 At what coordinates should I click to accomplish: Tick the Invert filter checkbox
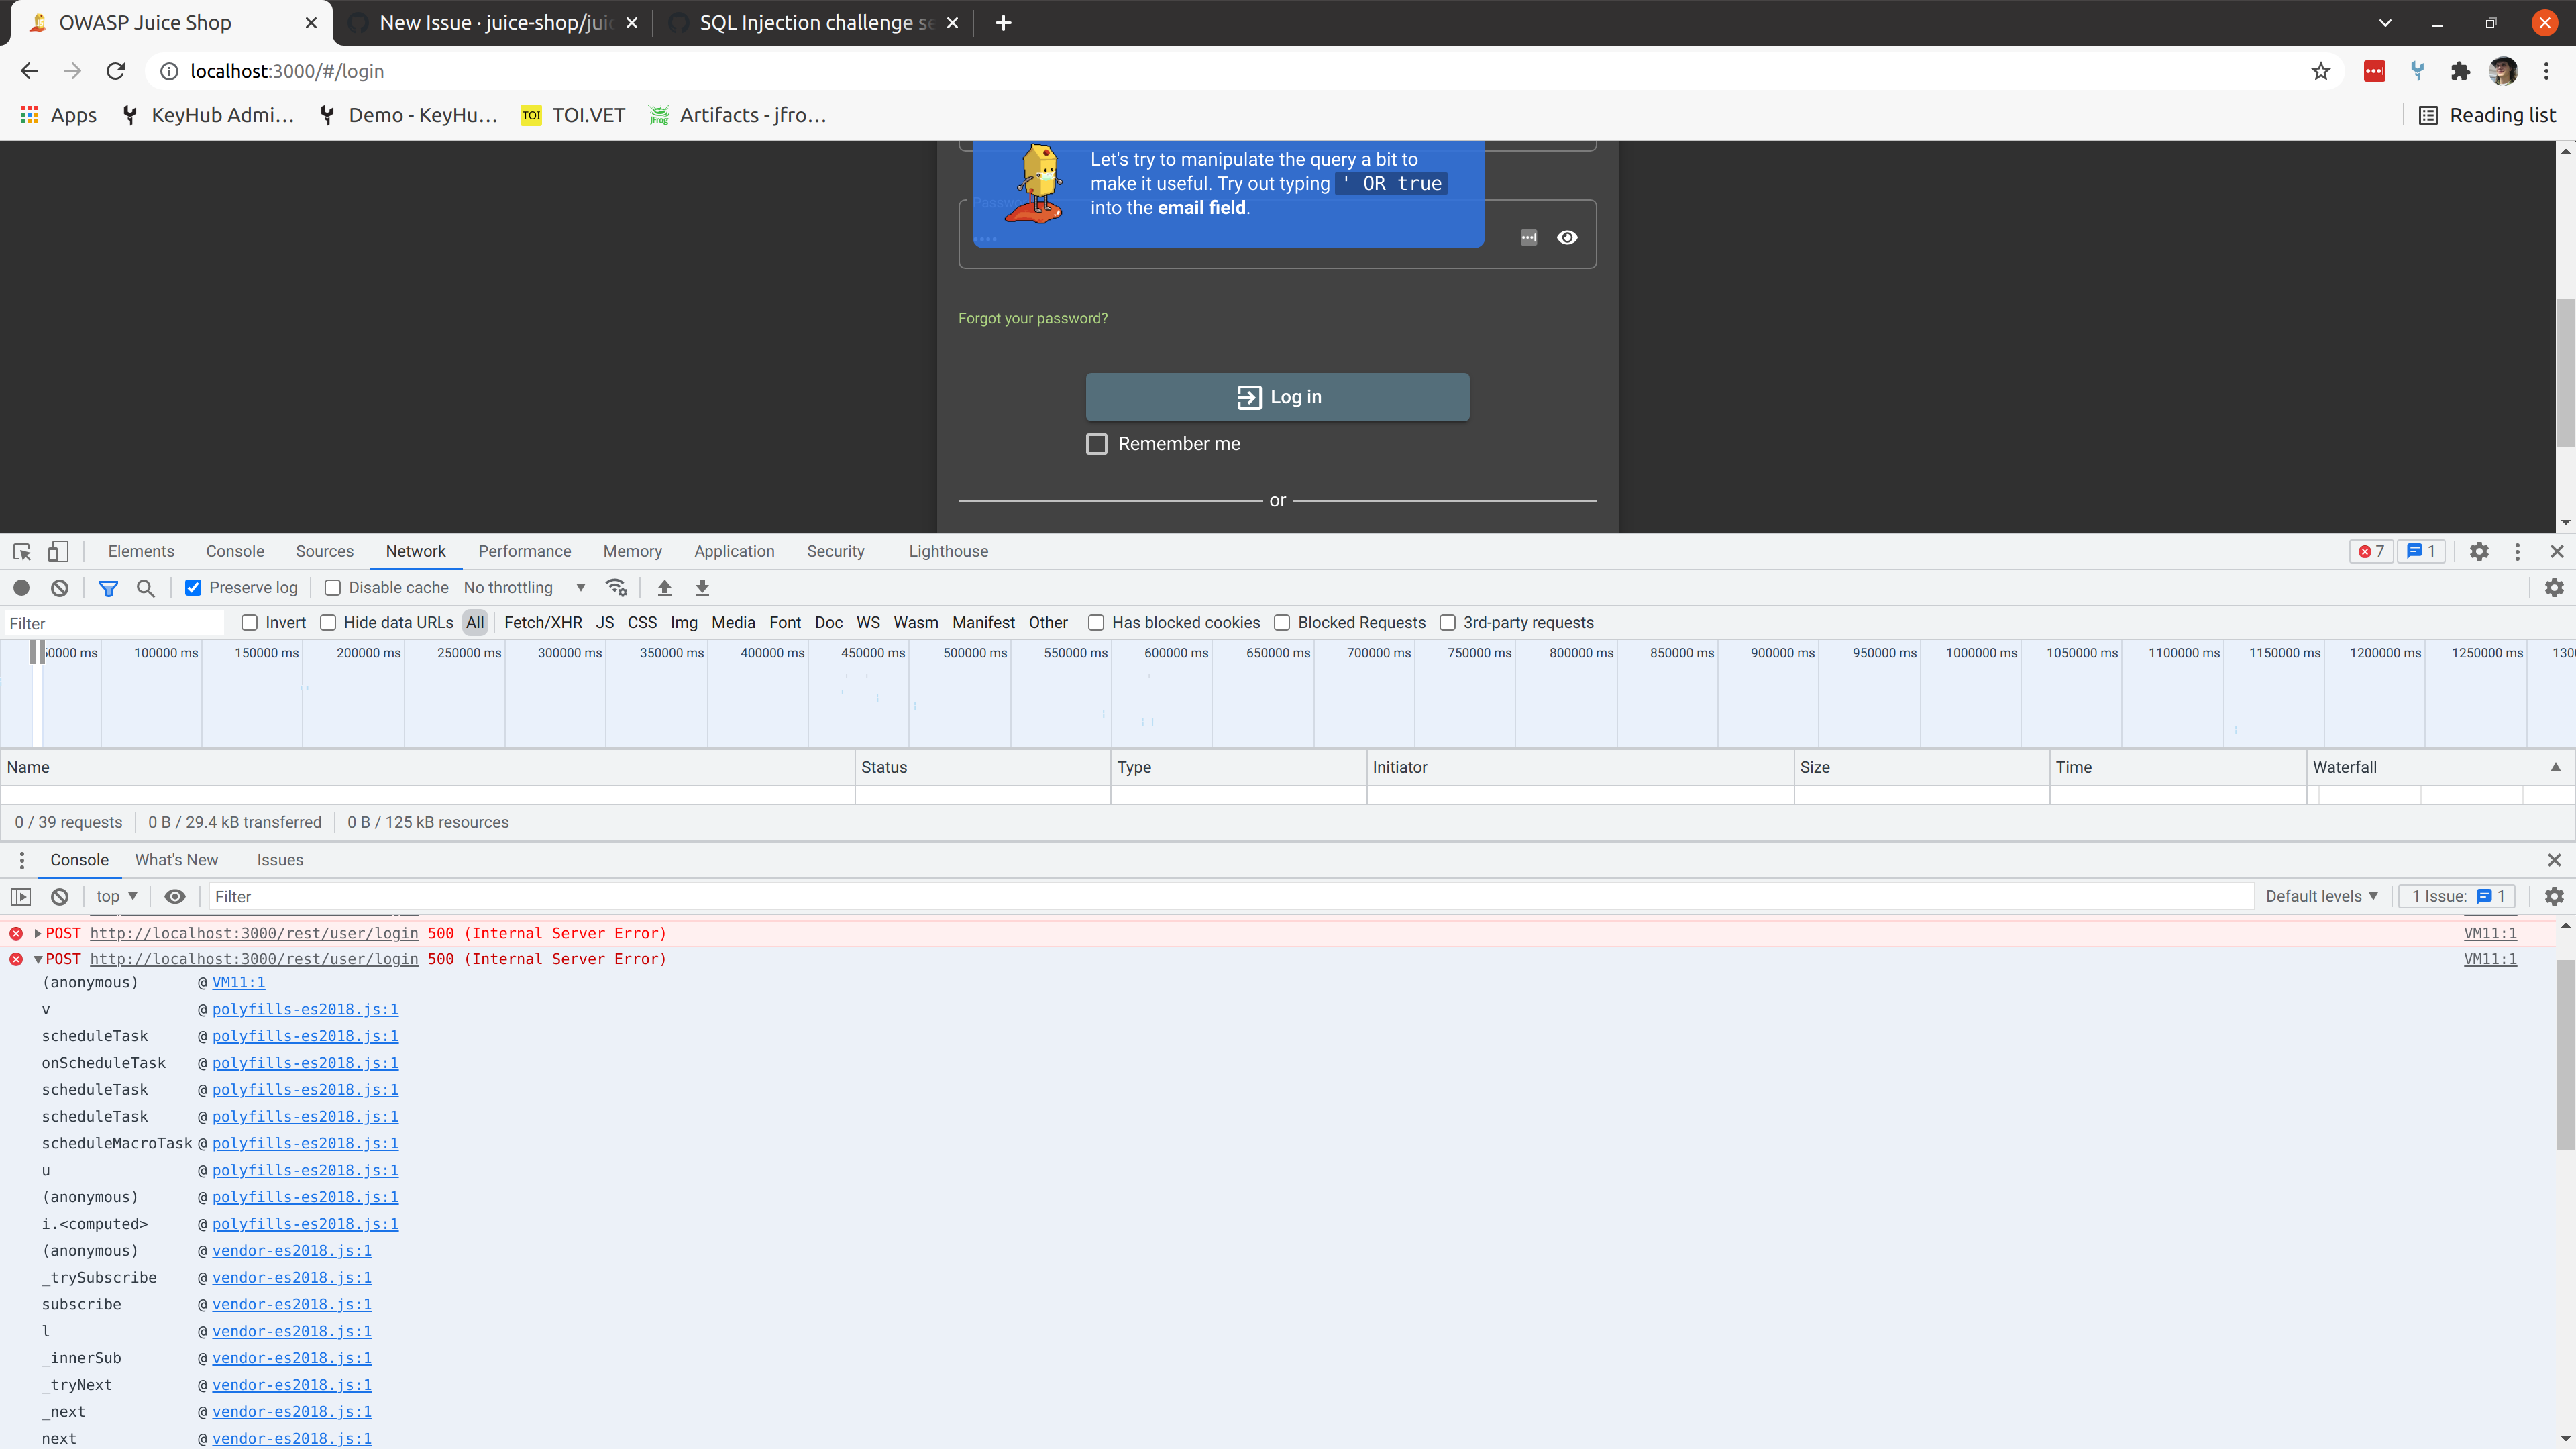click(250, 622)
